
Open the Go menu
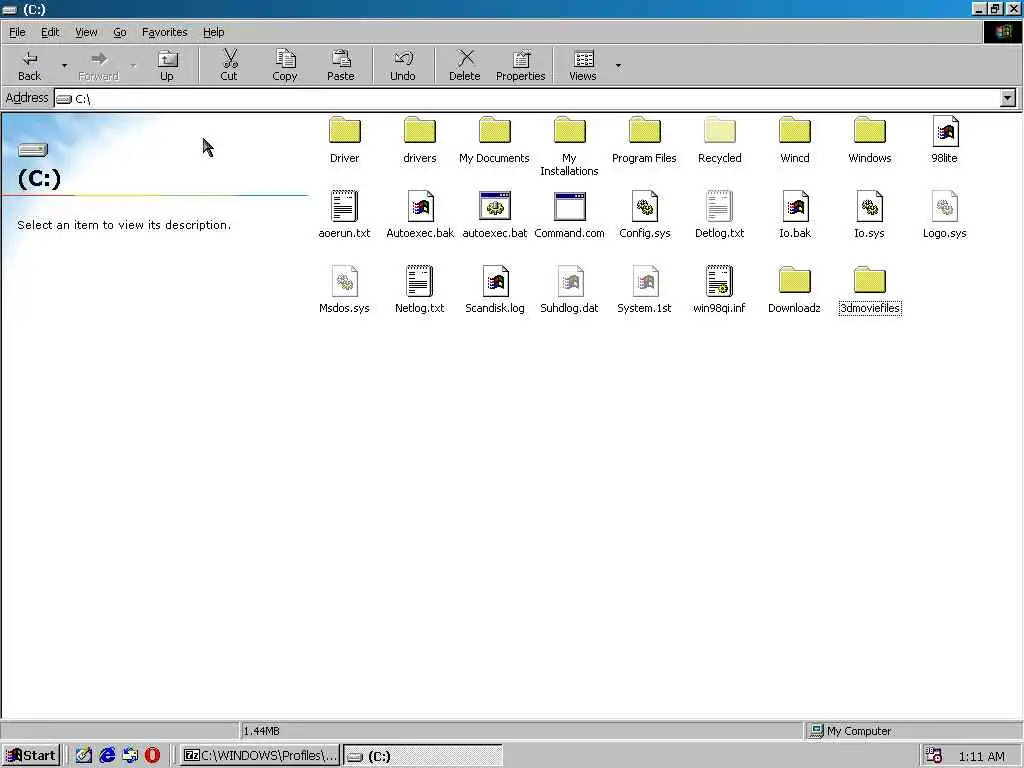(120, 32)
